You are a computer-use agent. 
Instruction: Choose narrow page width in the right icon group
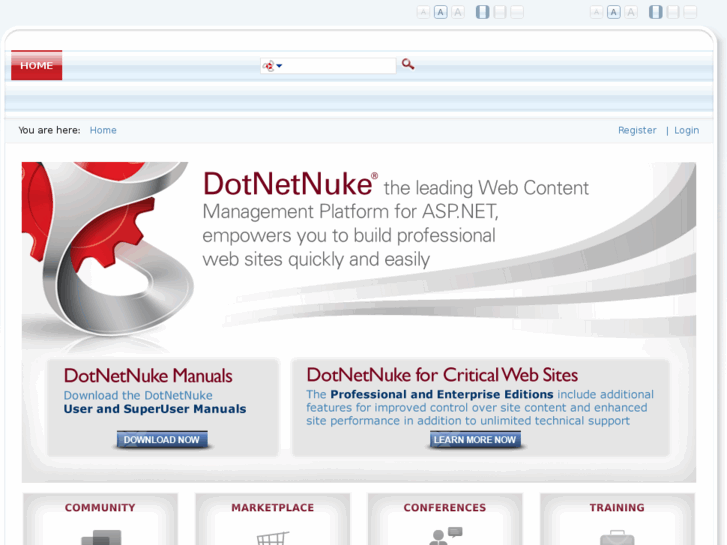pos(656,12)
